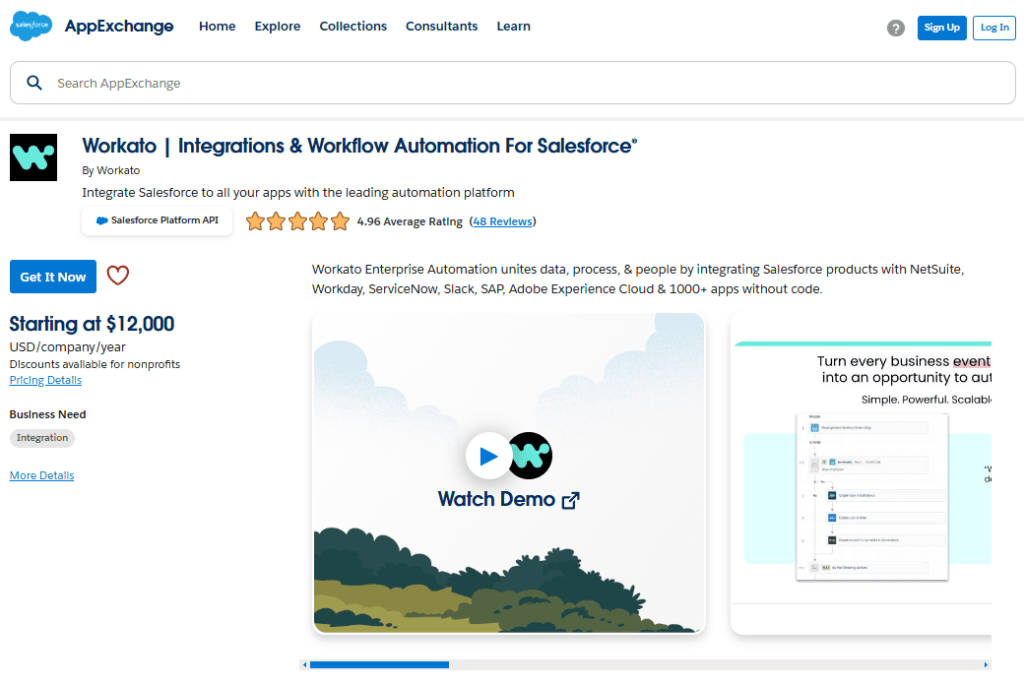1024x685 pixels.
Task: Open the workflow screenshot thumbnail
Action: (861, 473)
